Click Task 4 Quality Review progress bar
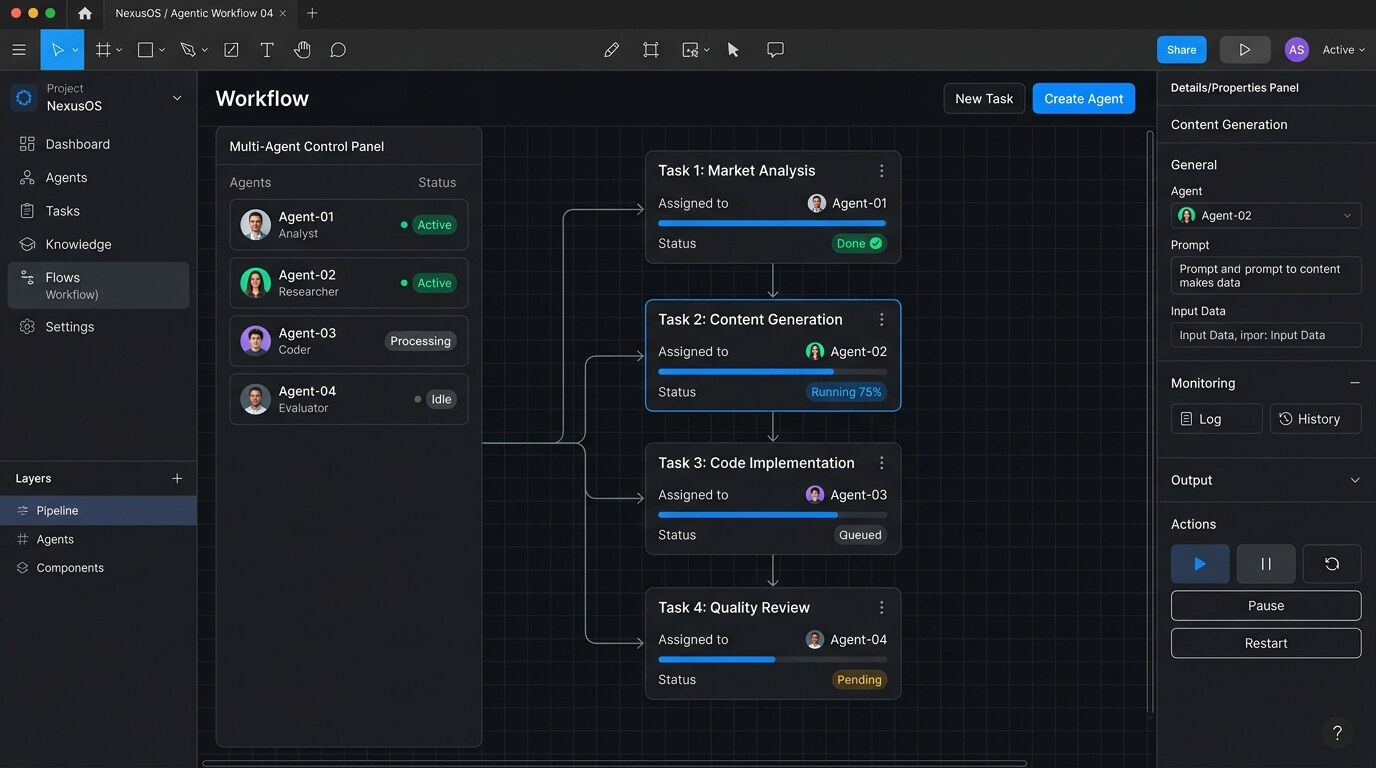Image resolution: width=1376 pixels, height=768 pixels. pos(772,660)
